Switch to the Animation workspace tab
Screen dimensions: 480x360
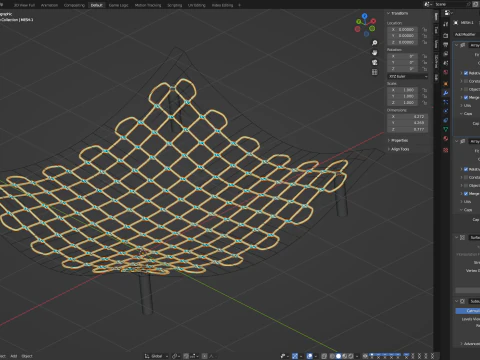(x=49, y=5)
